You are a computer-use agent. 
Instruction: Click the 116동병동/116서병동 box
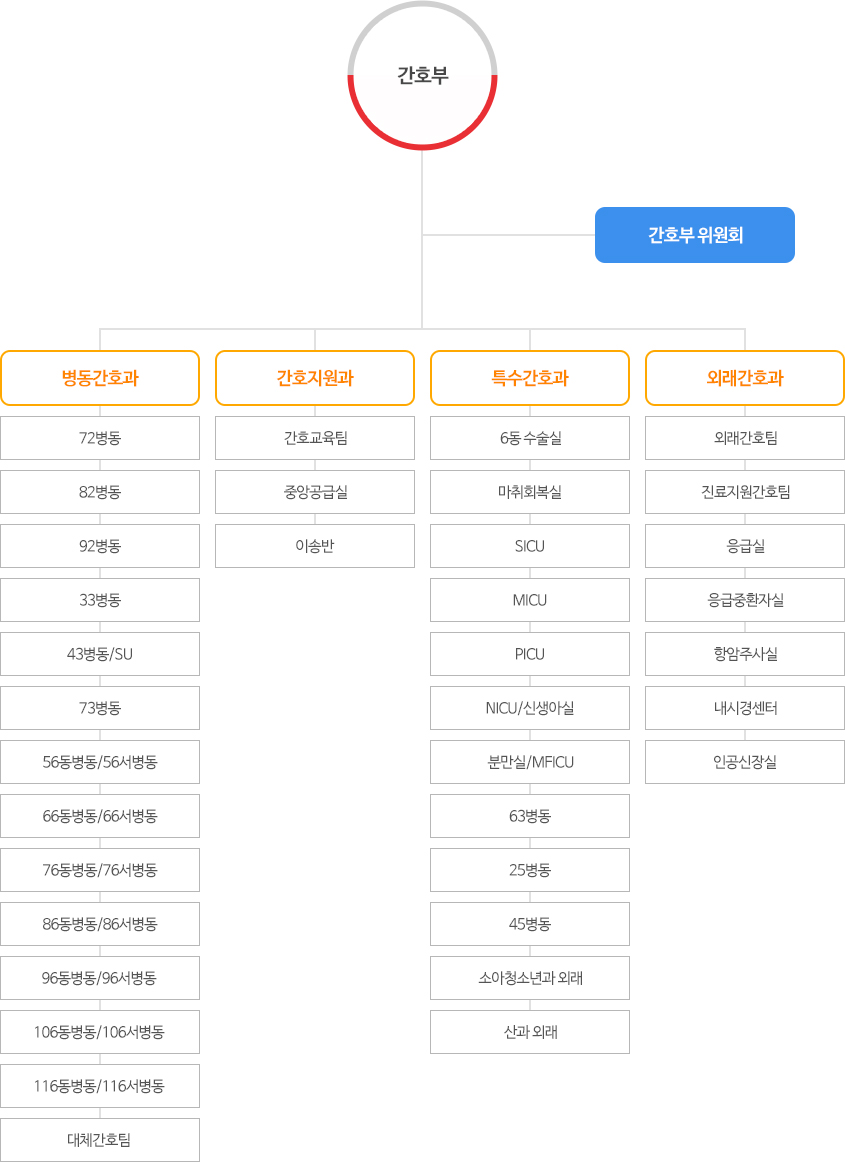(x=100, y=1086)
